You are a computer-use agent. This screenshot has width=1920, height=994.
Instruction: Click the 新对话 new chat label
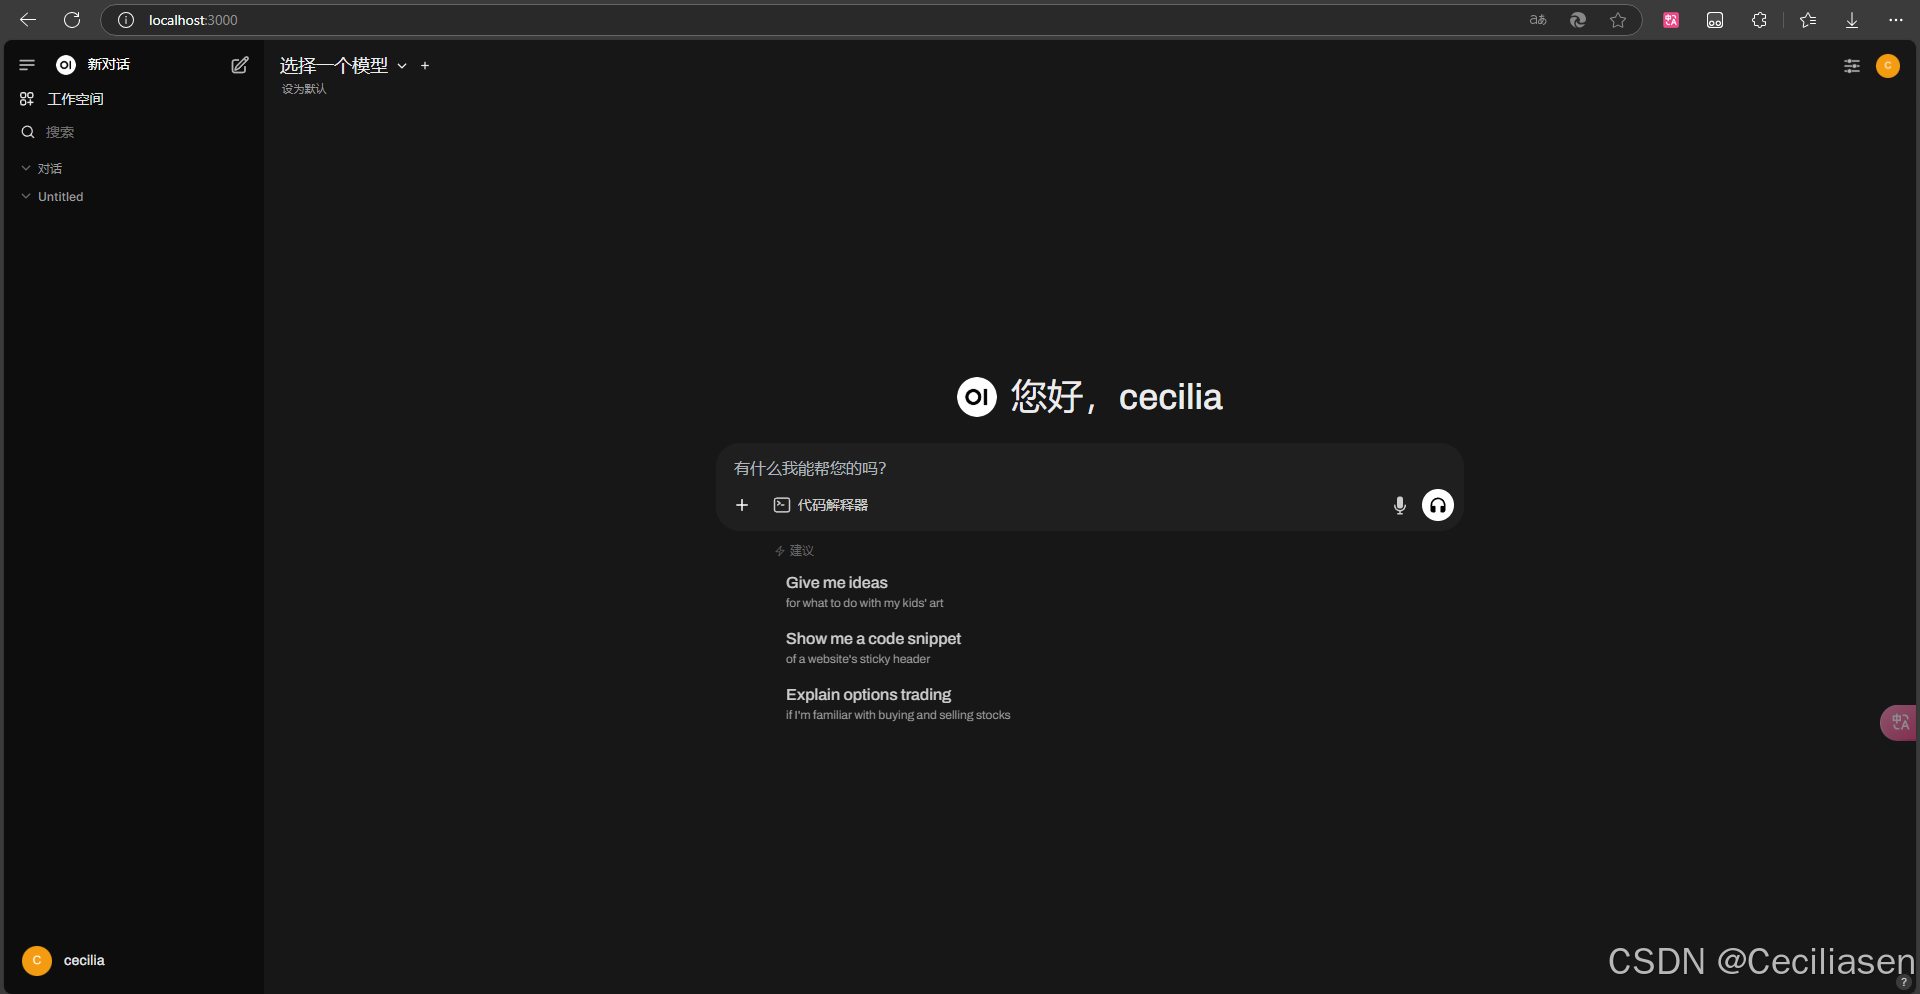(109, 65)
